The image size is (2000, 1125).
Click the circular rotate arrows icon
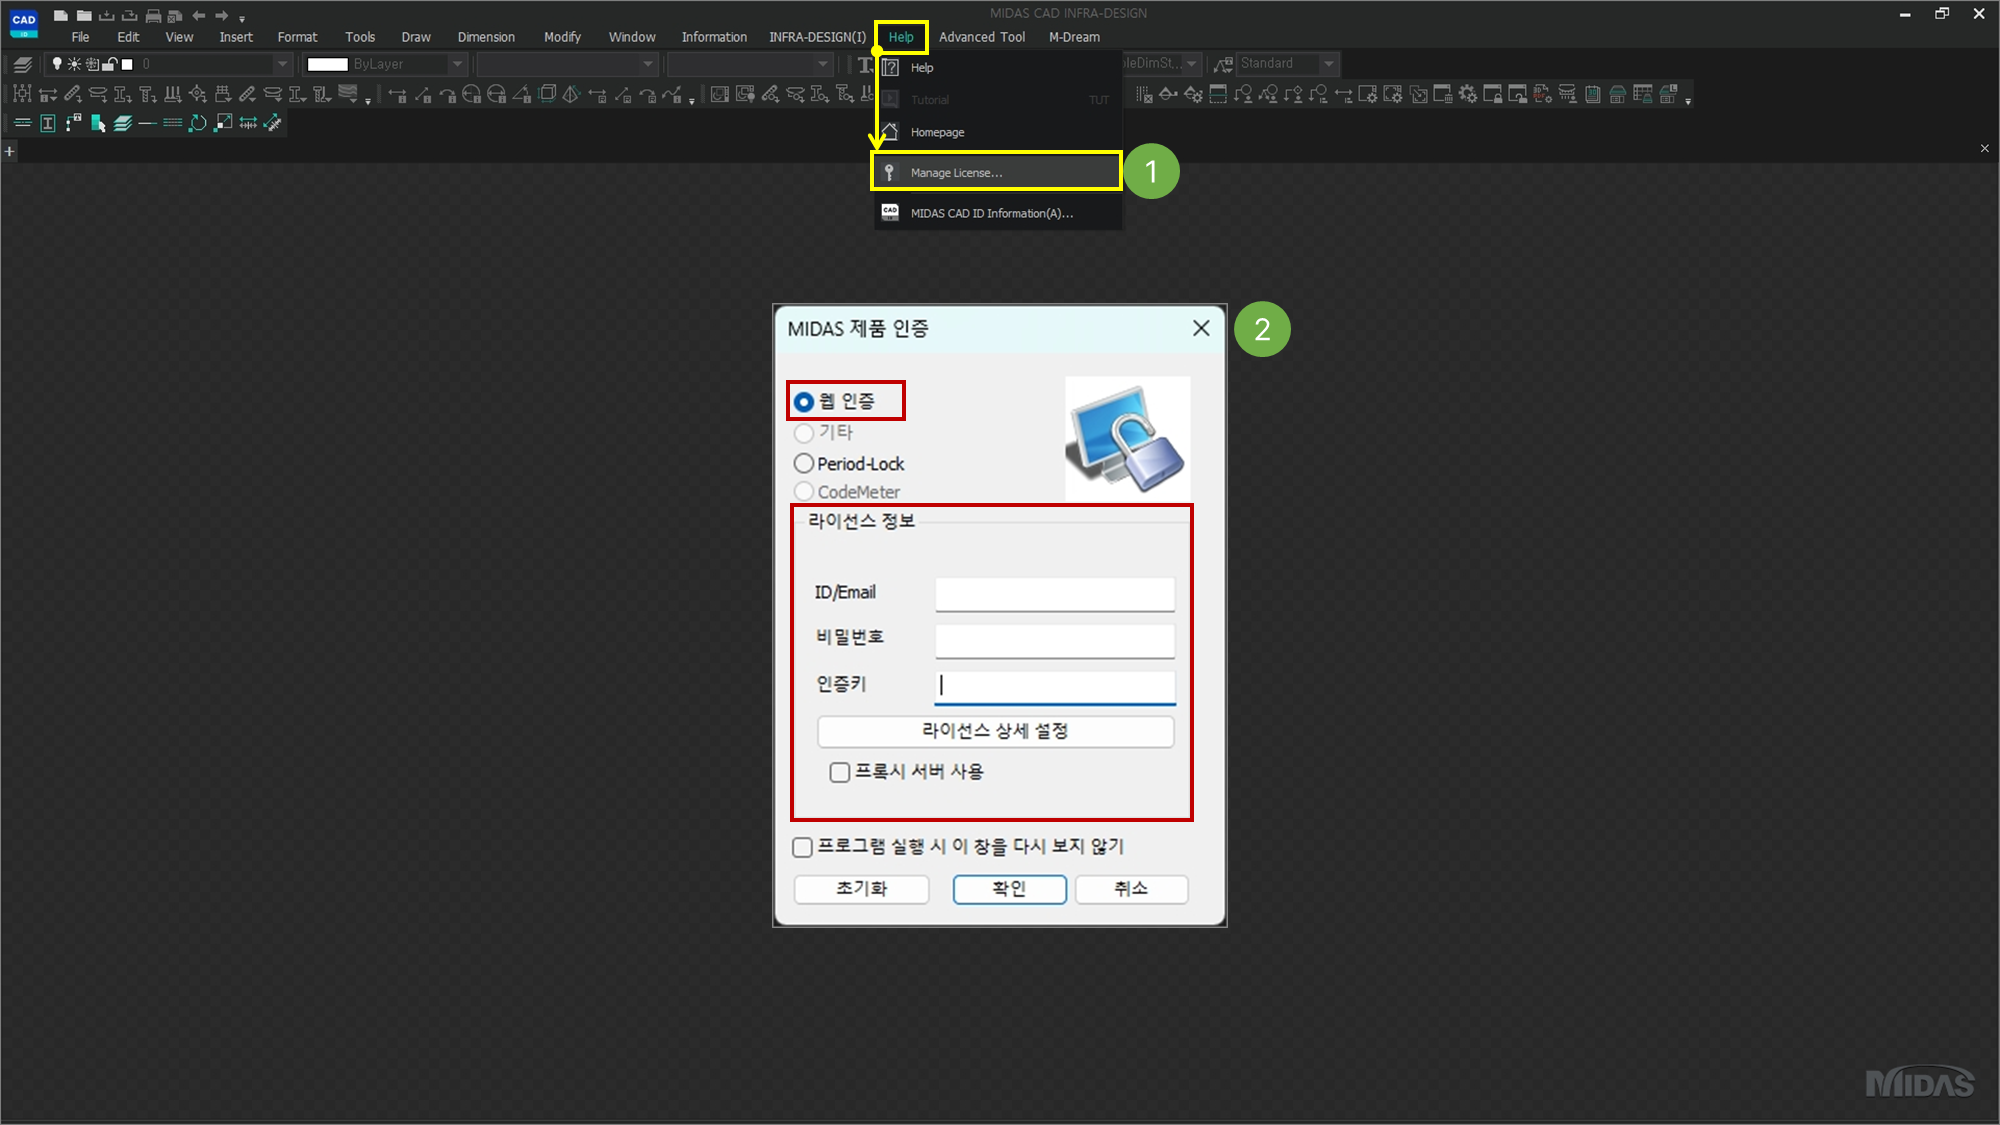click(x=198, y=123)
